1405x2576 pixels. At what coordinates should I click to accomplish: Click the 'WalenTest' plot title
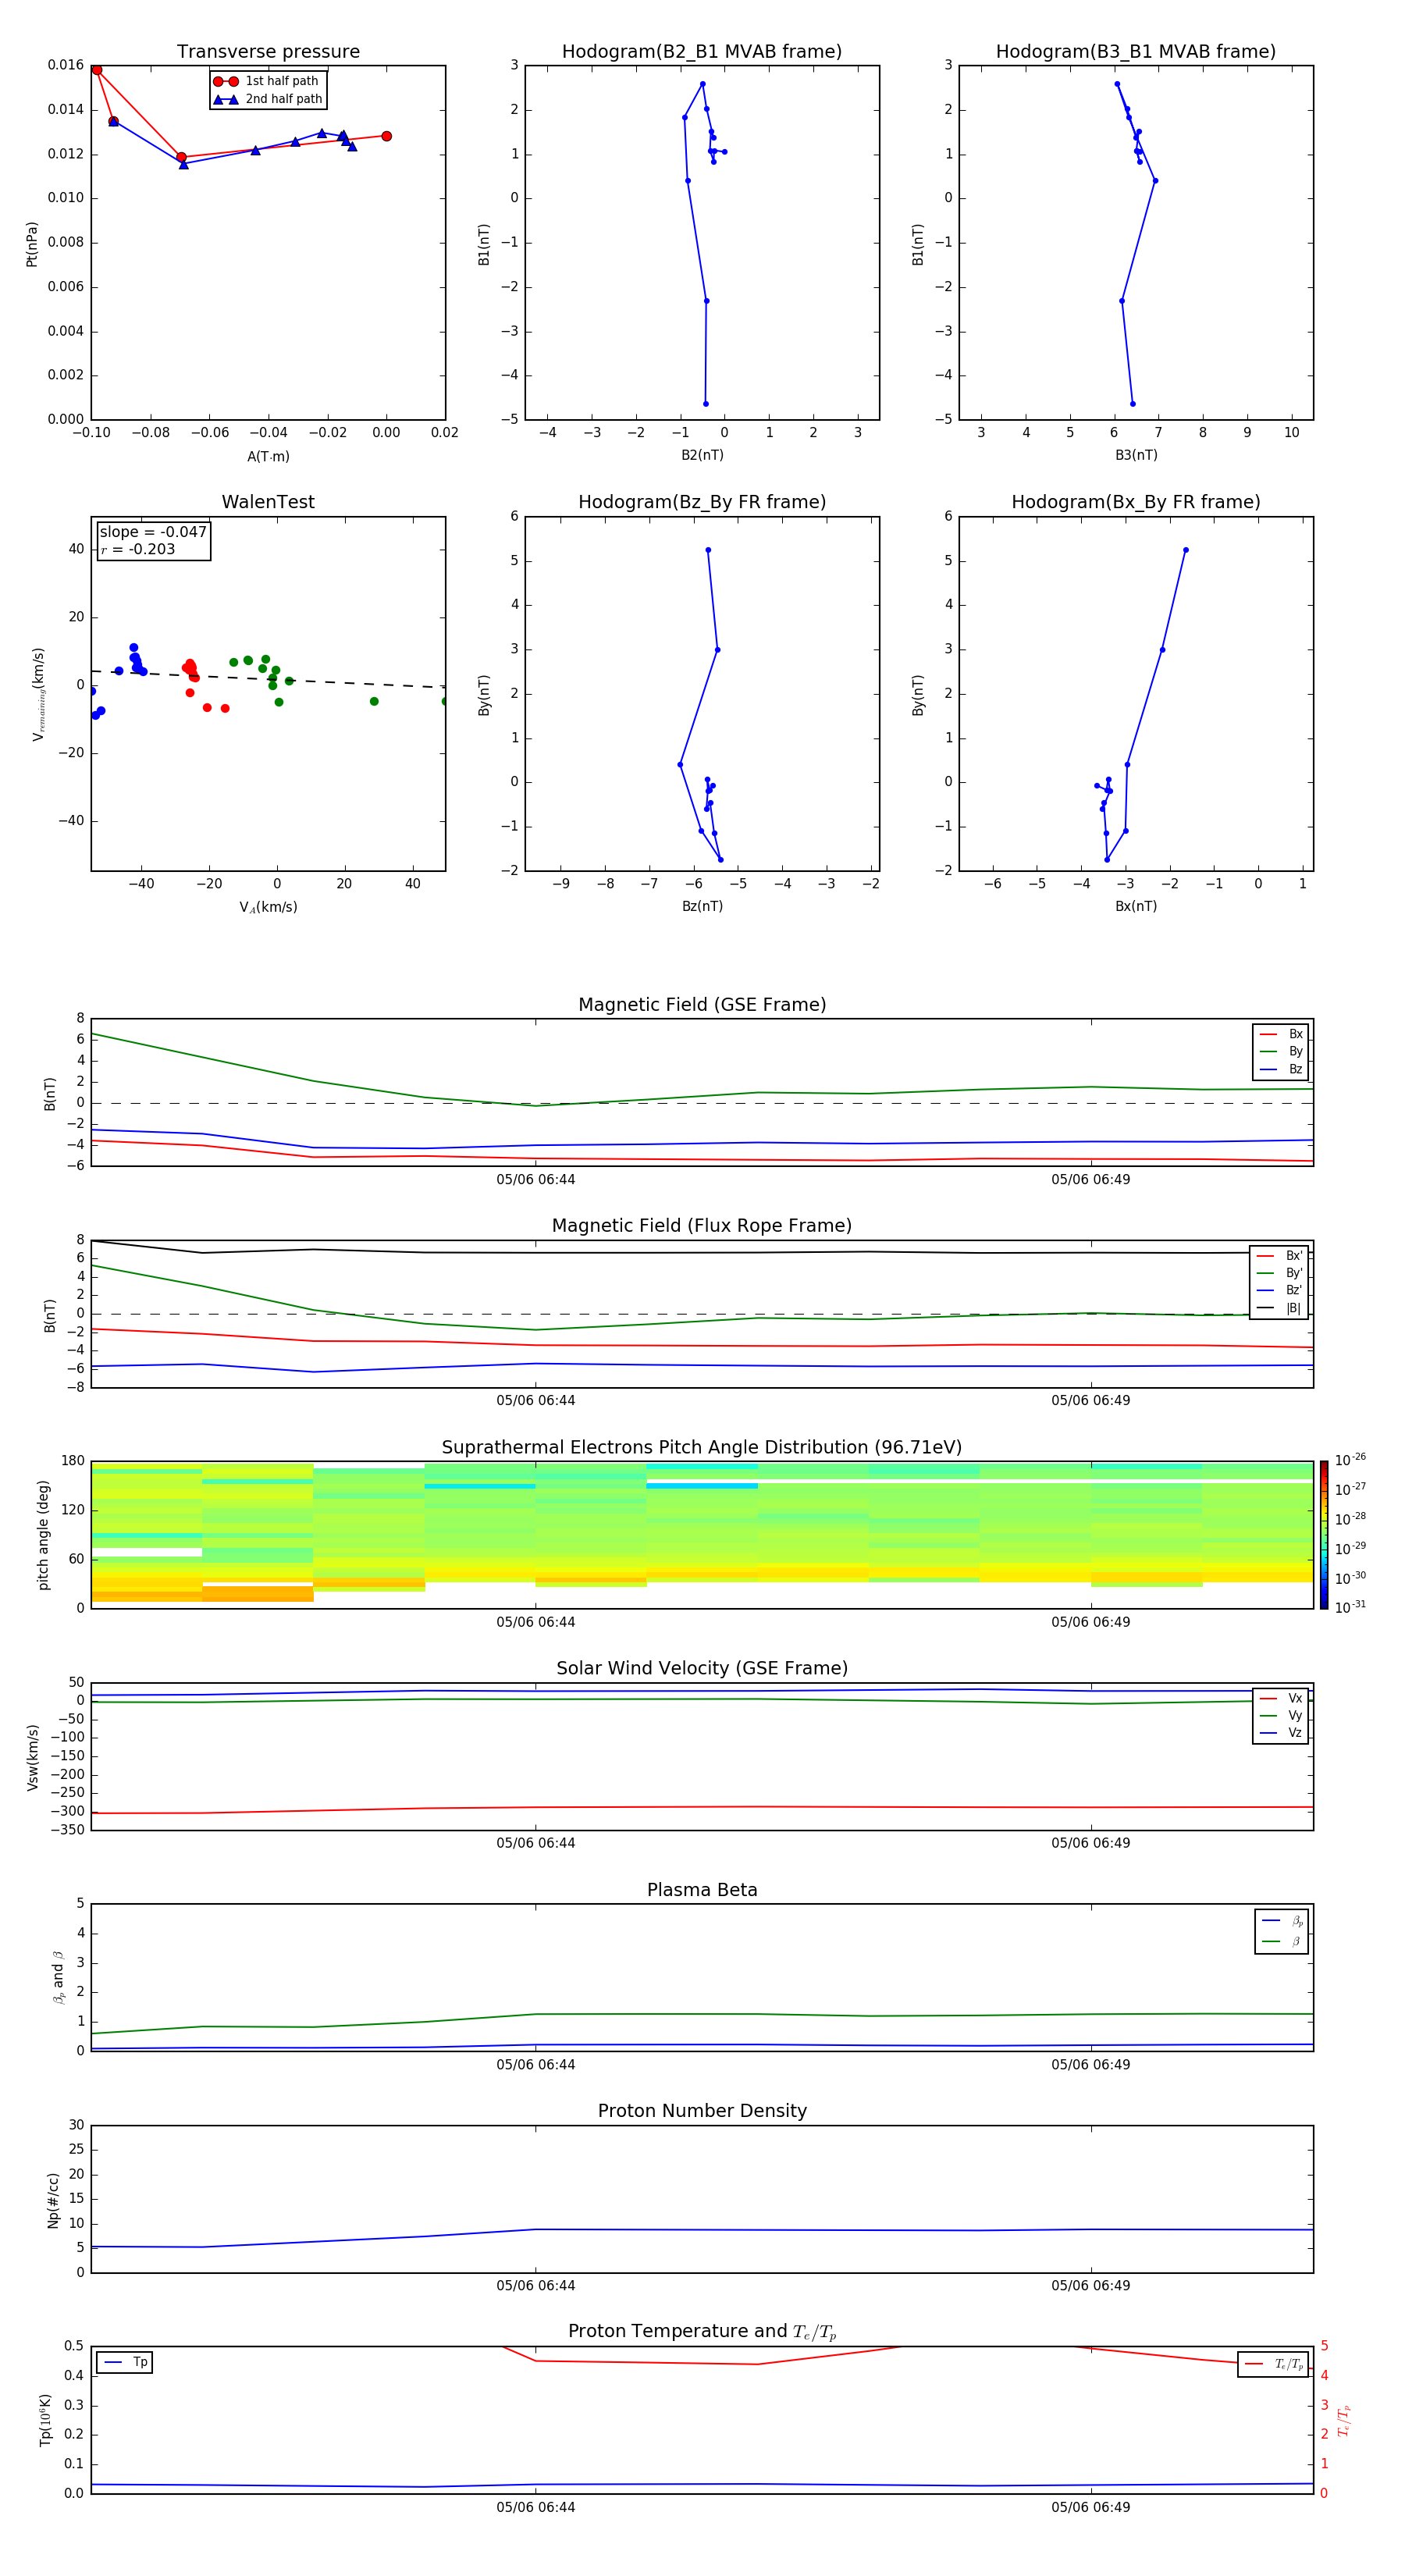[x=268, y=502]
